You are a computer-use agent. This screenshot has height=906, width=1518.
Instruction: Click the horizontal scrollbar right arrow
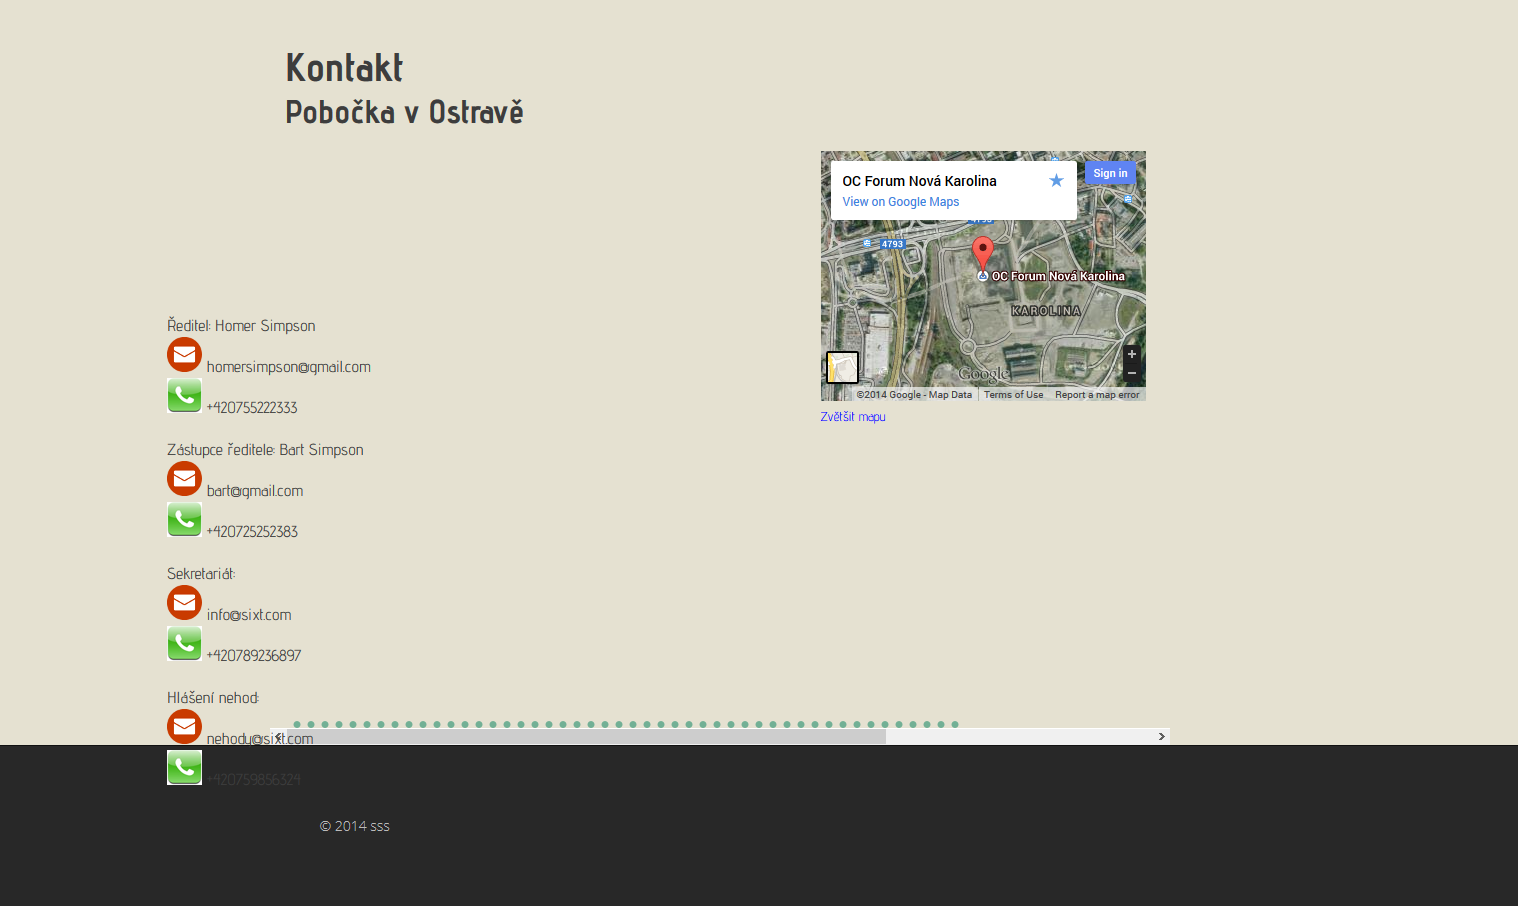point(1161,737)
